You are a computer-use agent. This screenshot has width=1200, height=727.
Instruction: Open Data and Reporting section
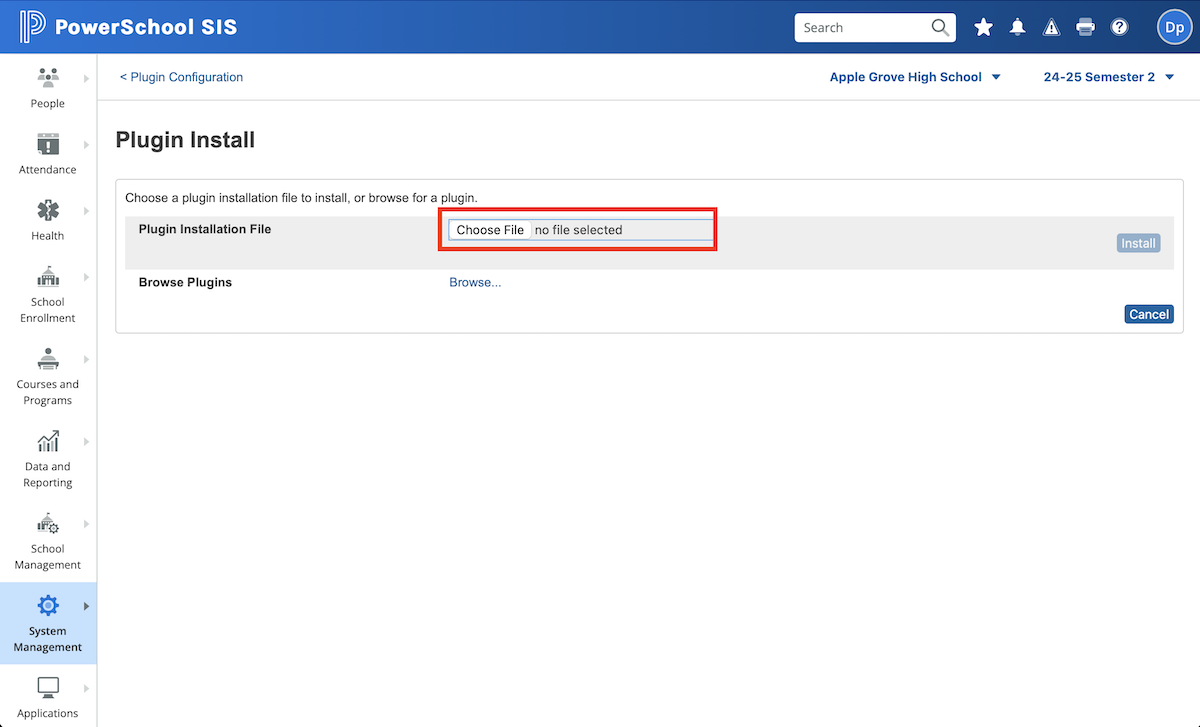47,458
